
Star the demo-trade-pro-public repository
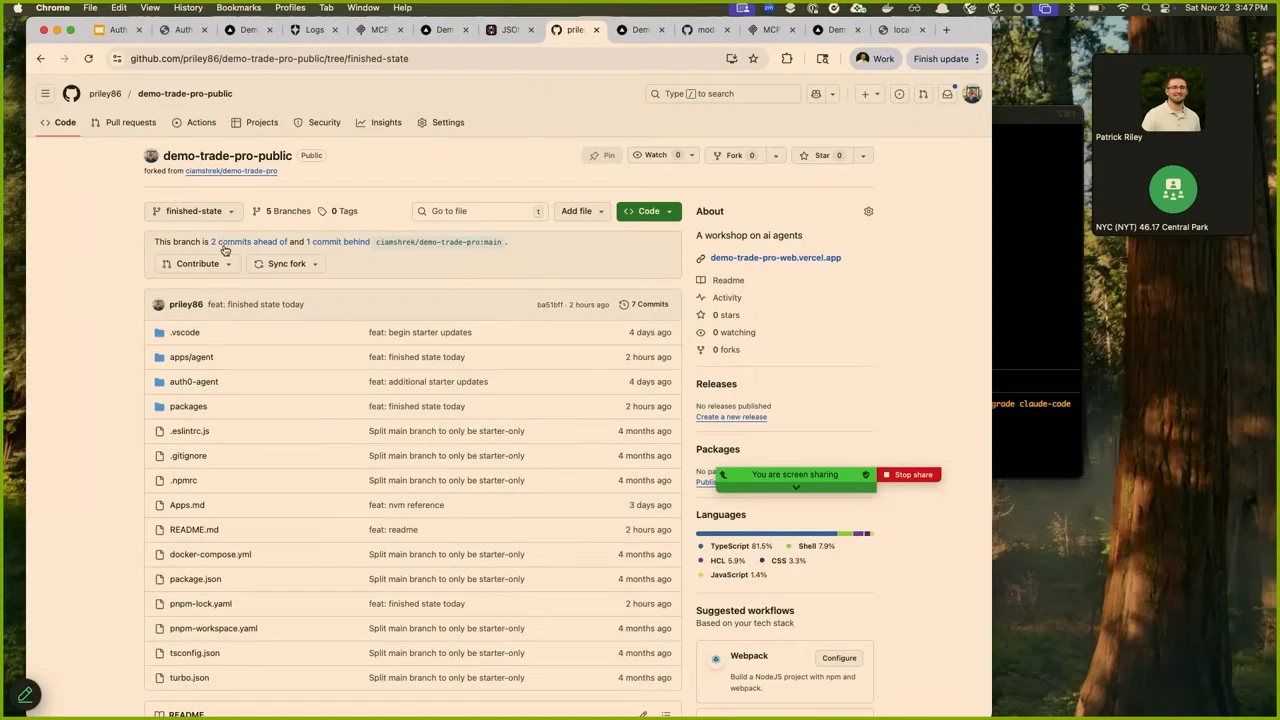pyautogui.click(x=821, y=155)
